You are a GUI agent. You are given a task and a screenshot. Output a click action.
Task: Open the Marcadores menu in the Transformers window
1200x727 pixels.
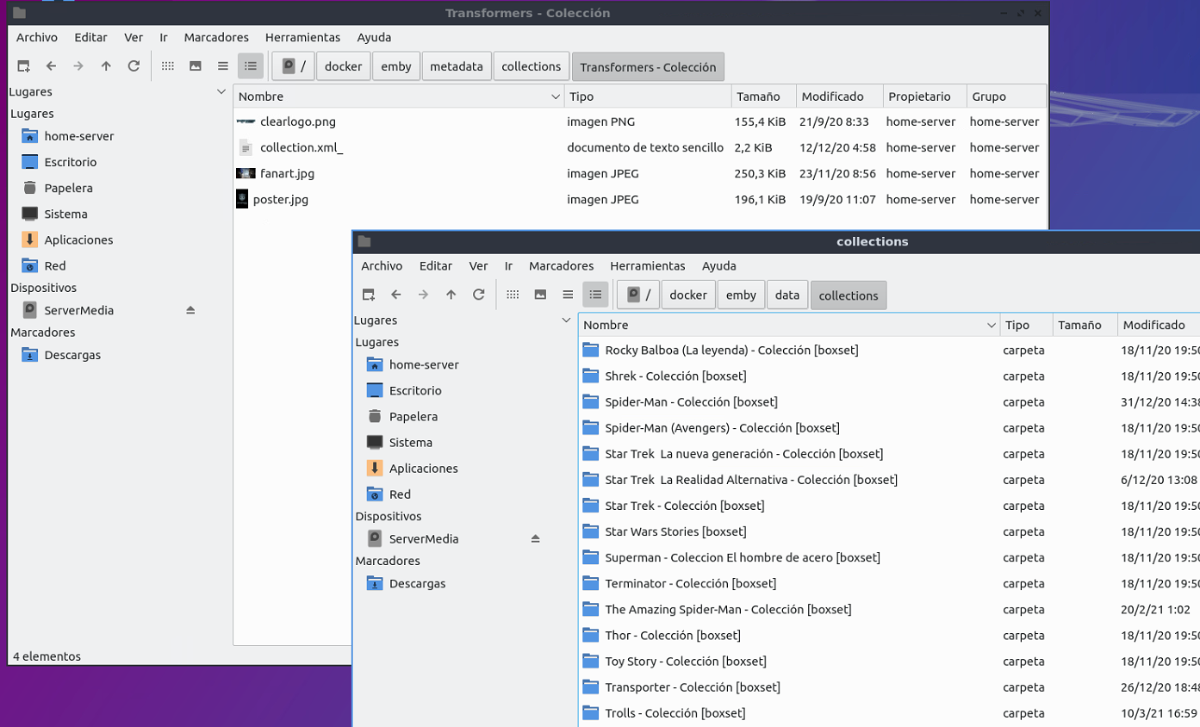pyautogui.click(x=216, y=37)
